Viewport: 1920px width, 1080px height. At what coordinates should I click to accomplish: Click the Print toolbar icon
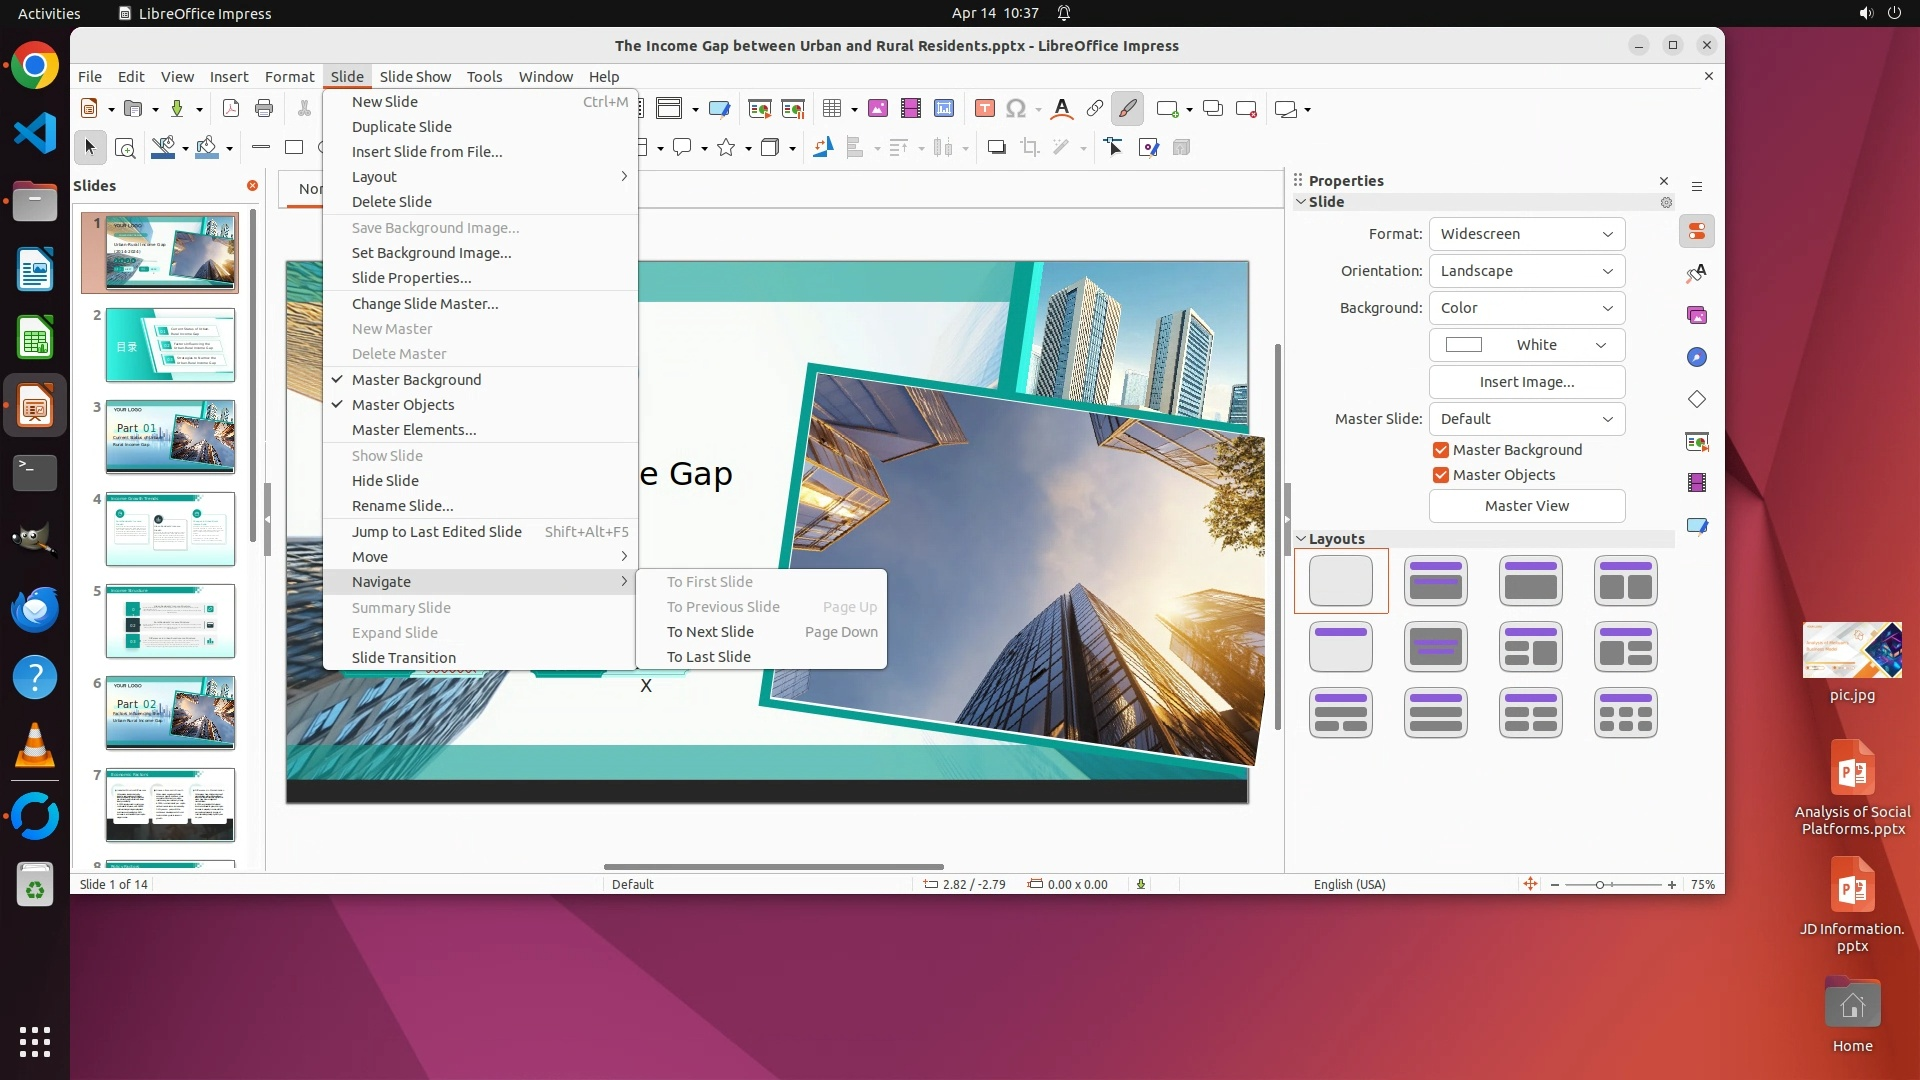pos(264,108)
